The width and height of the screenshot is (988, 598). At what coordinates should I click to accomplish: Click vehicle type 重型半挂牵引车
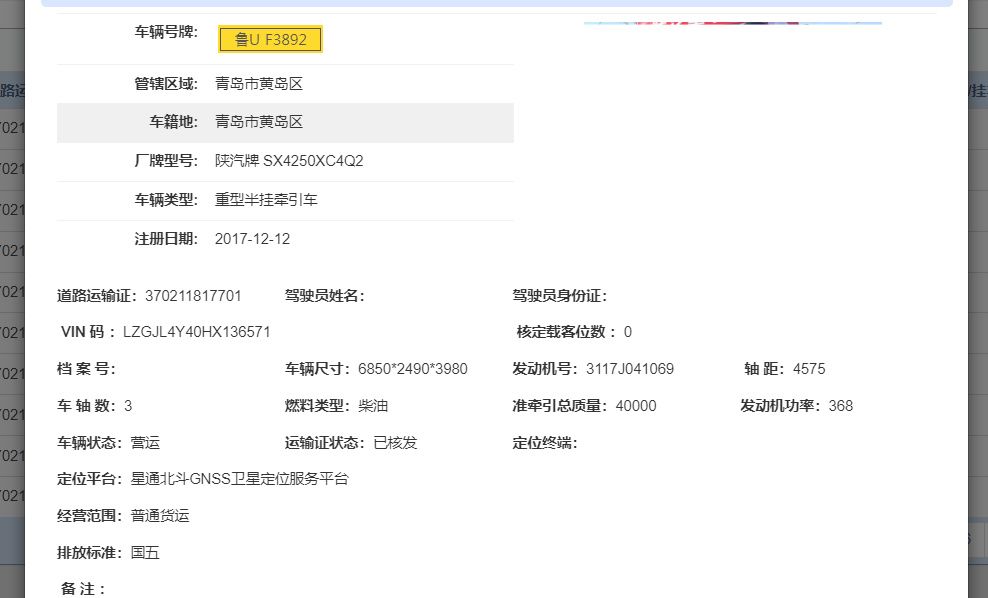point(266,200)
